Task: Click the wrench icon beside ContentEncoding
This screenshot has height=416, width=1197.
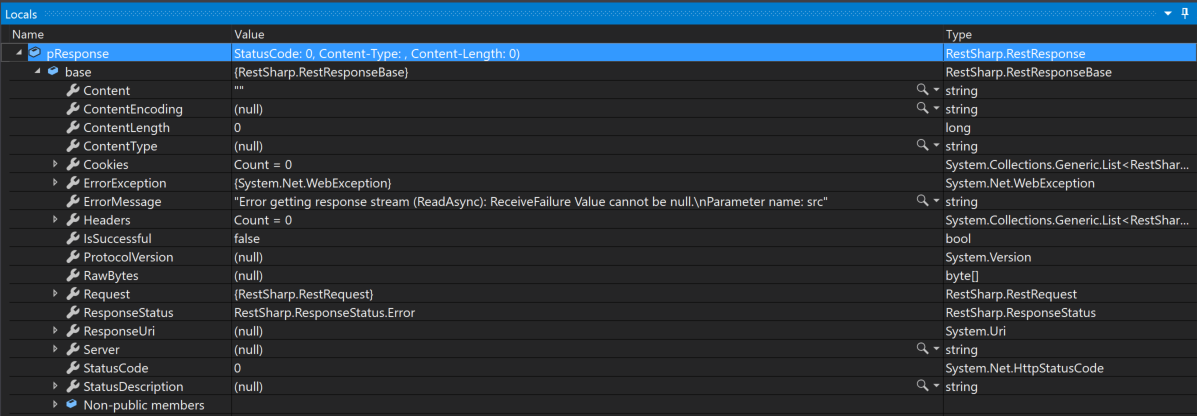Action: (73, 108)
